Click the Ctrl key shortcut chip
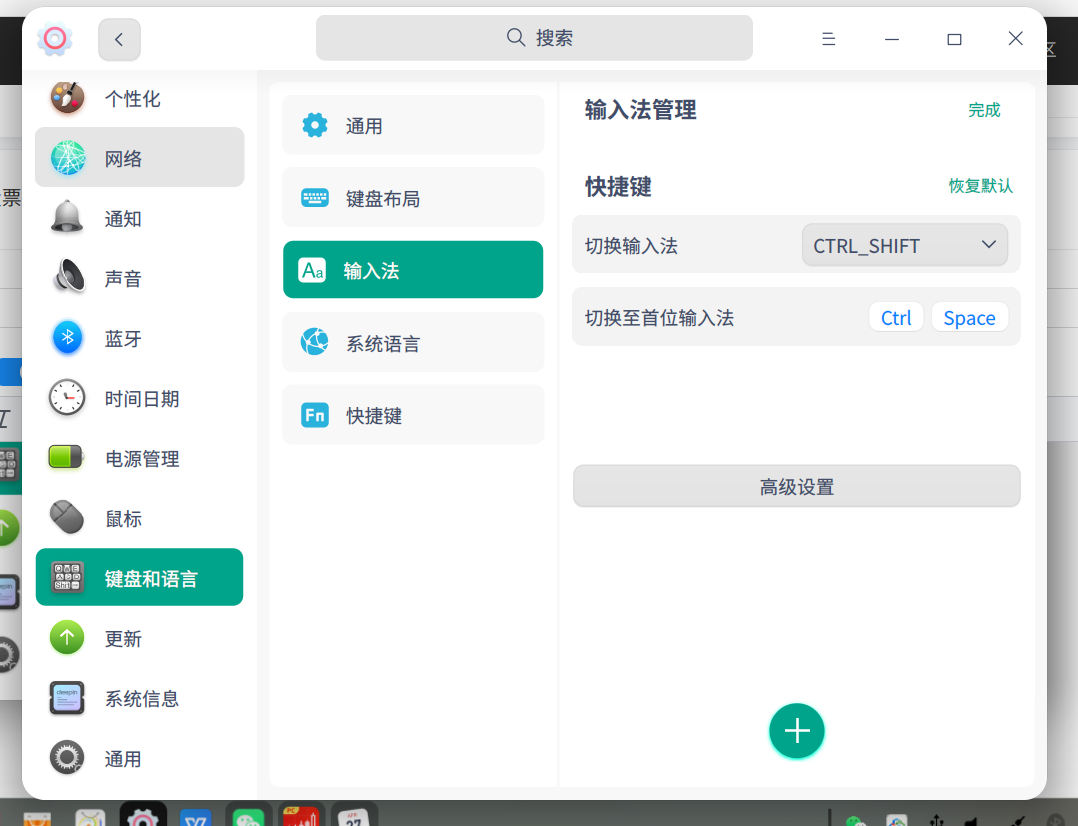 [896, 318]
